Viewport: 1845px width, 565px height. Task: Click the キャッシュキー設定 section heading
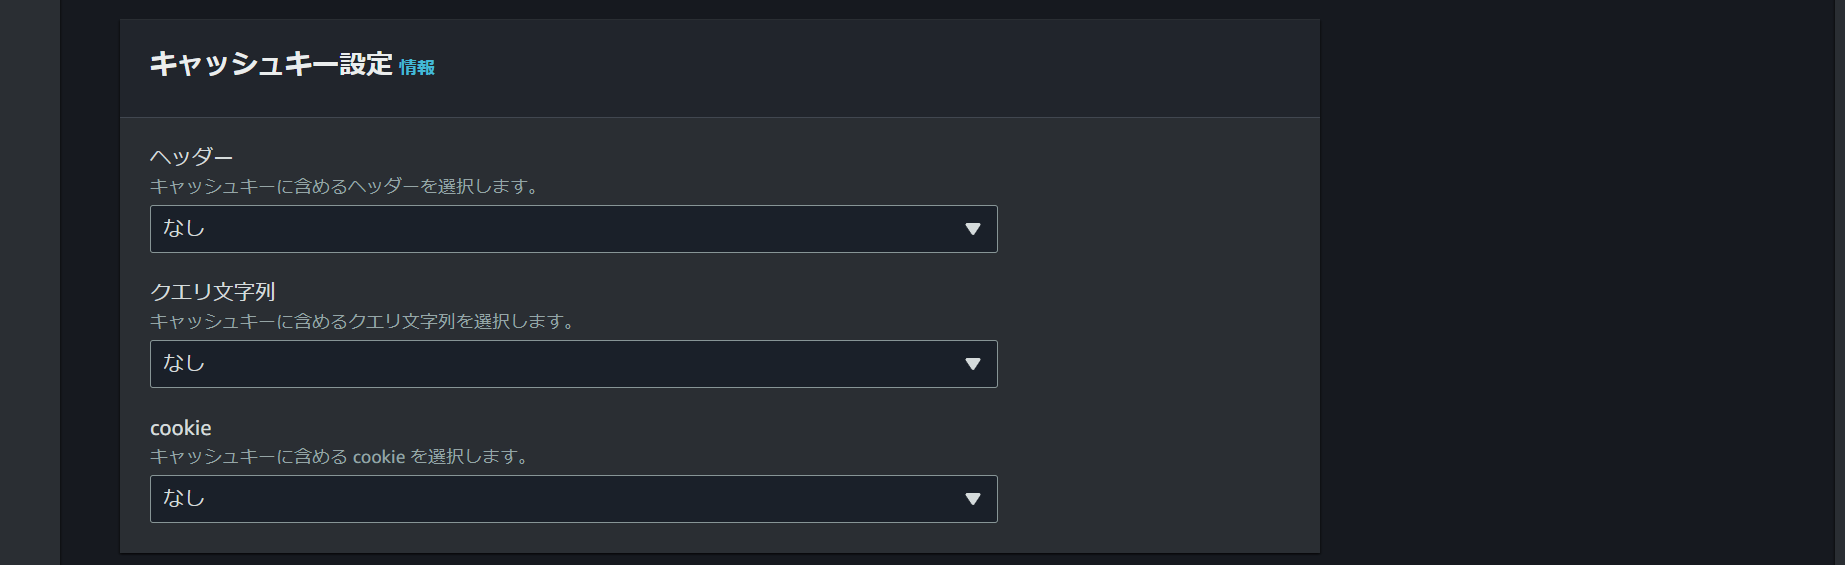pos(270,64)
